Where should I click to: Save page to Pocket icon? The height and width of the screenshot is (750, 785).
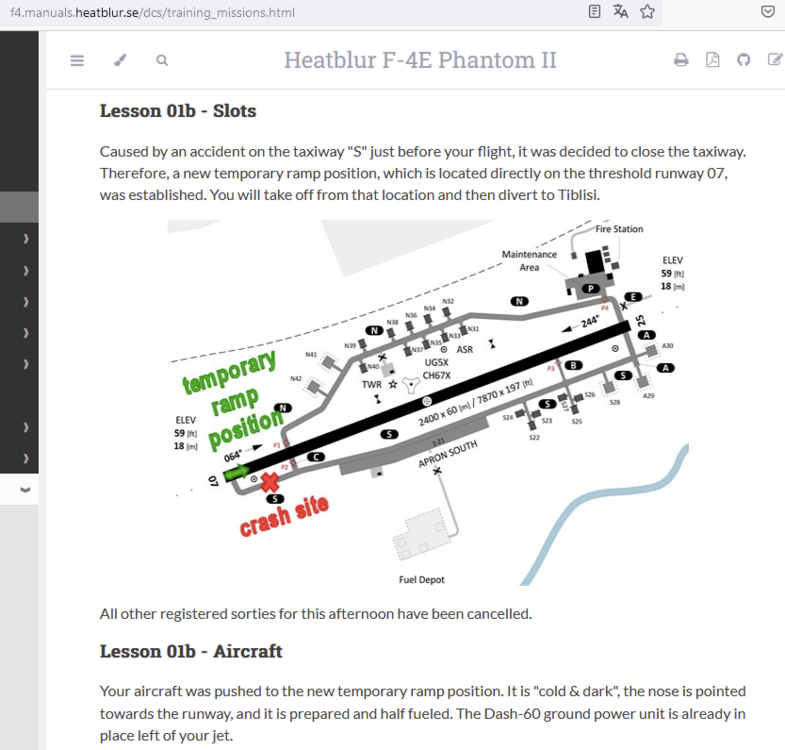(767, 12)
